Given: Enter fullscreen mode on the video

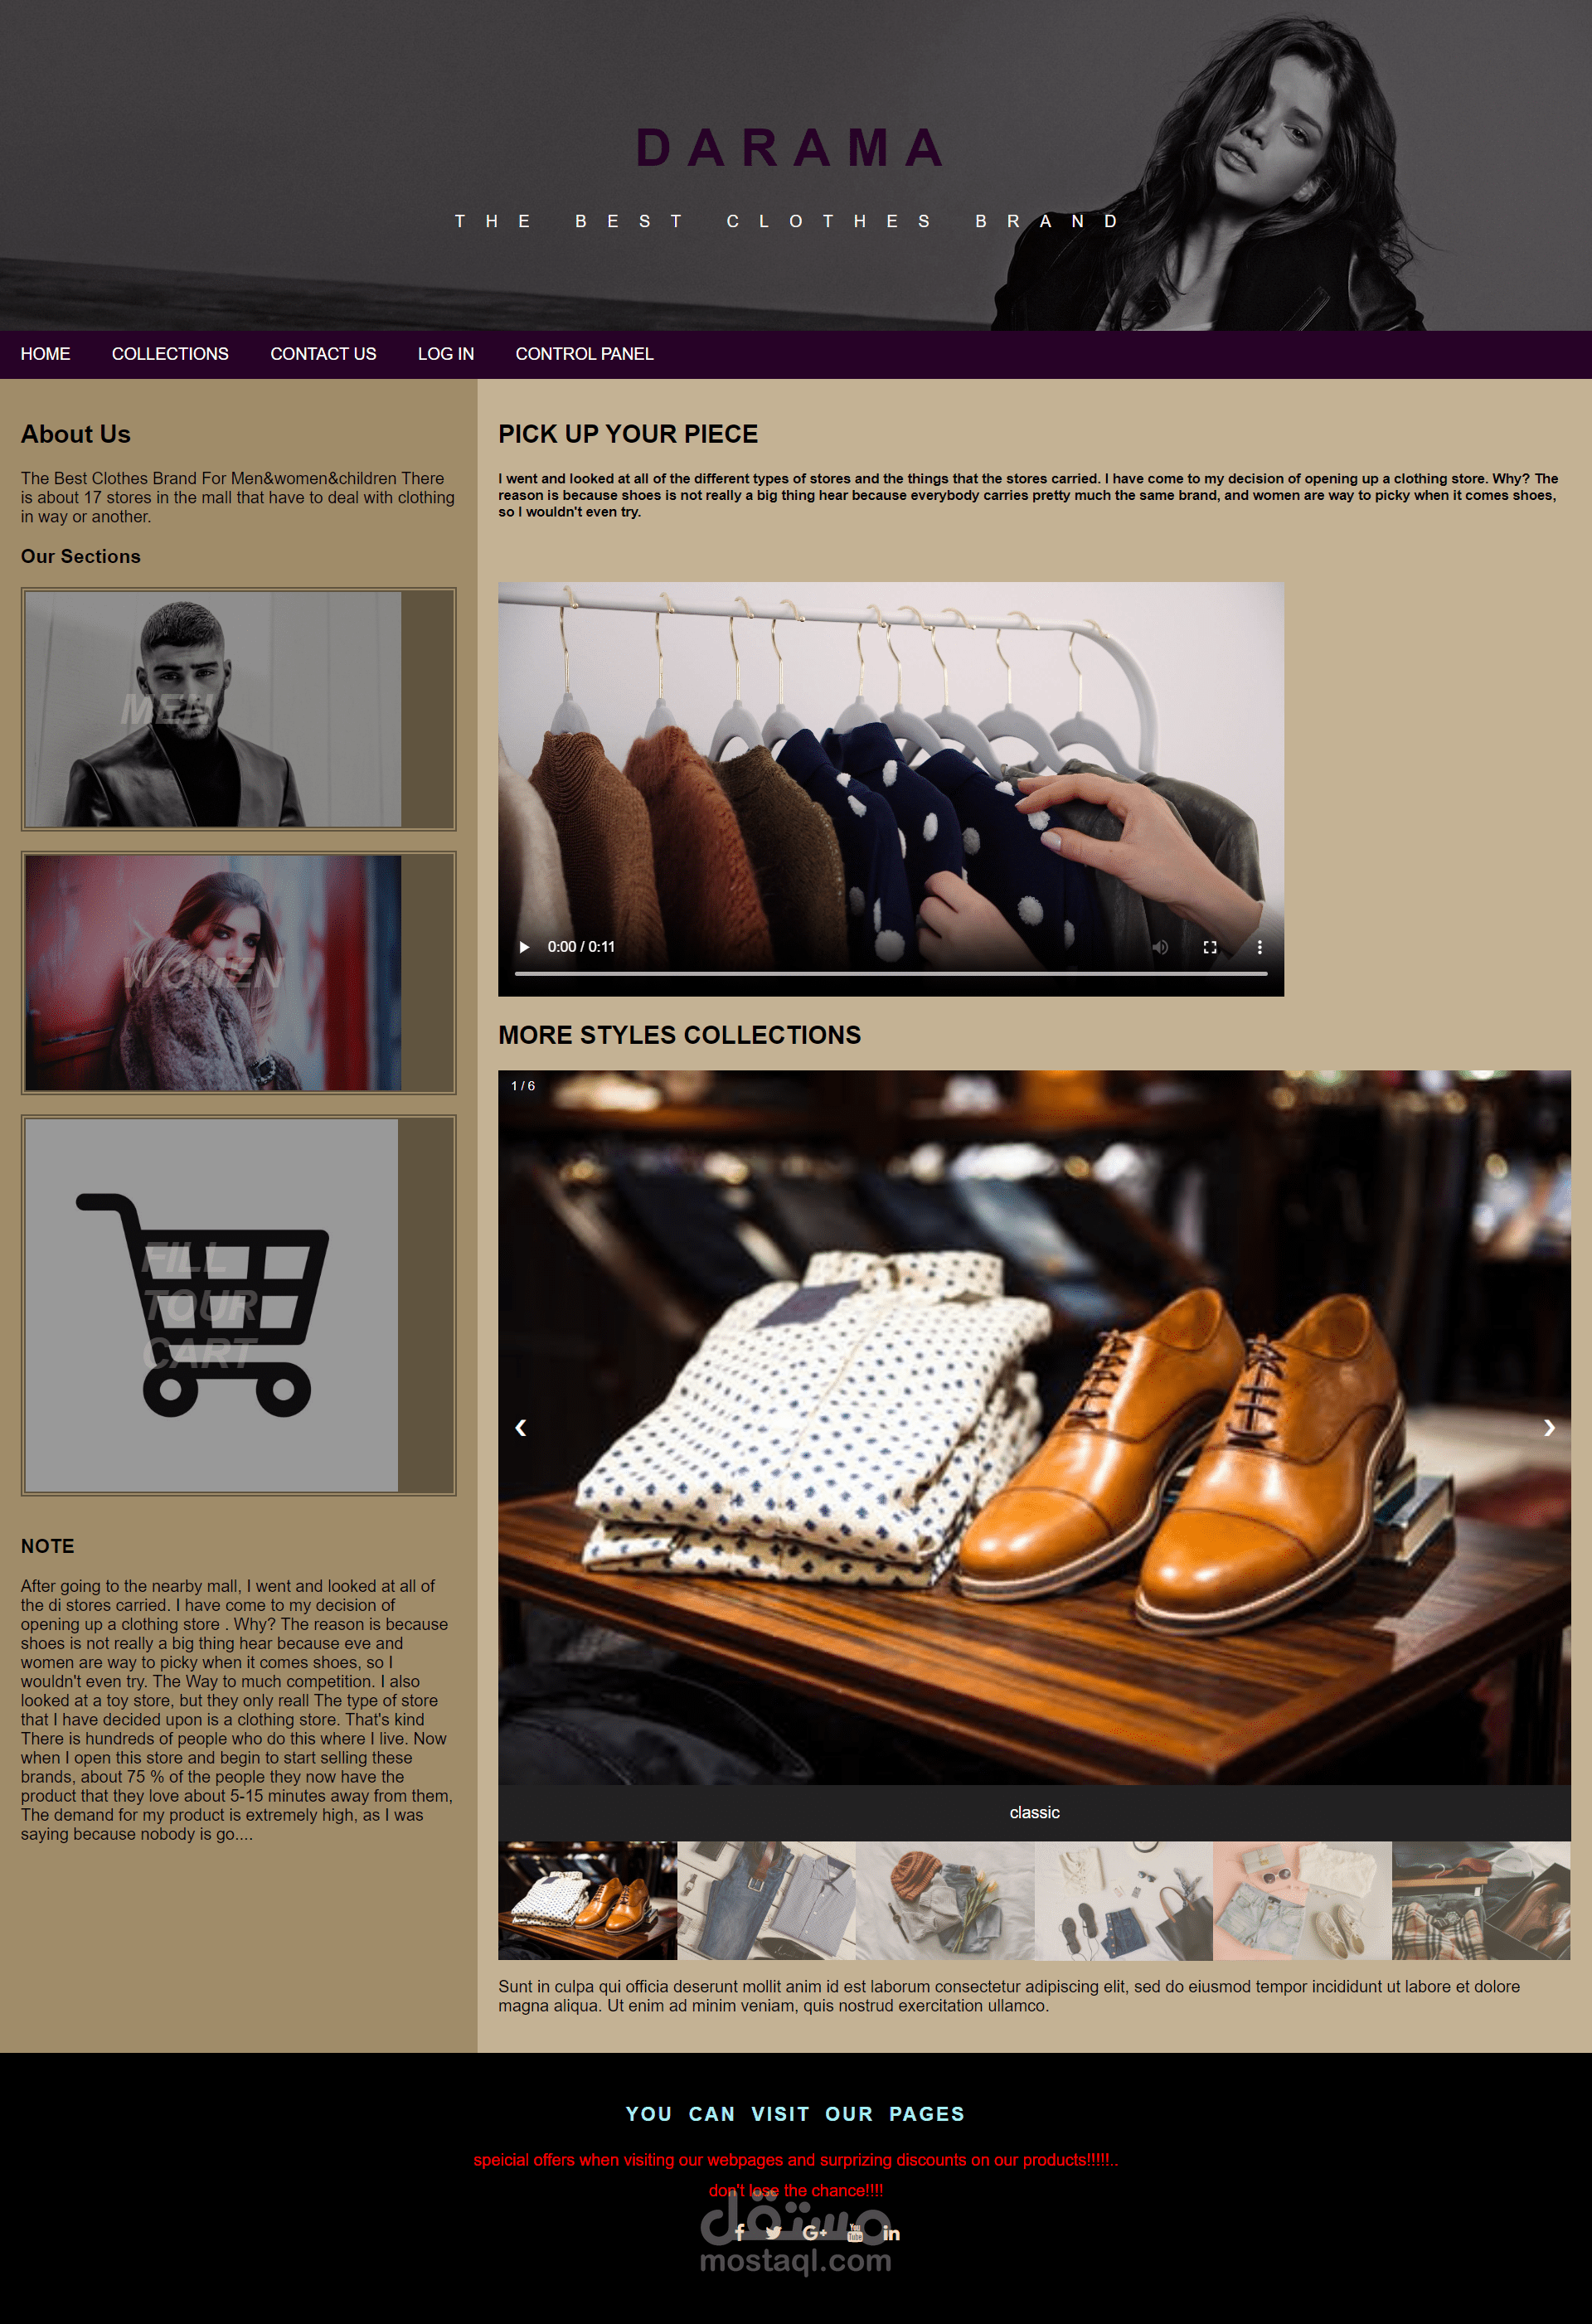Looking at the screenshot, I should tap(1210, 947).
